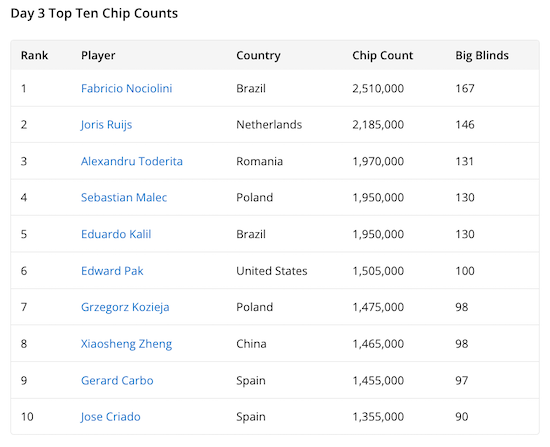Open Fabricio Nociolini player profile link
Image resolution: width=550 pixels, height=447 pixels.
coord(126,88)
